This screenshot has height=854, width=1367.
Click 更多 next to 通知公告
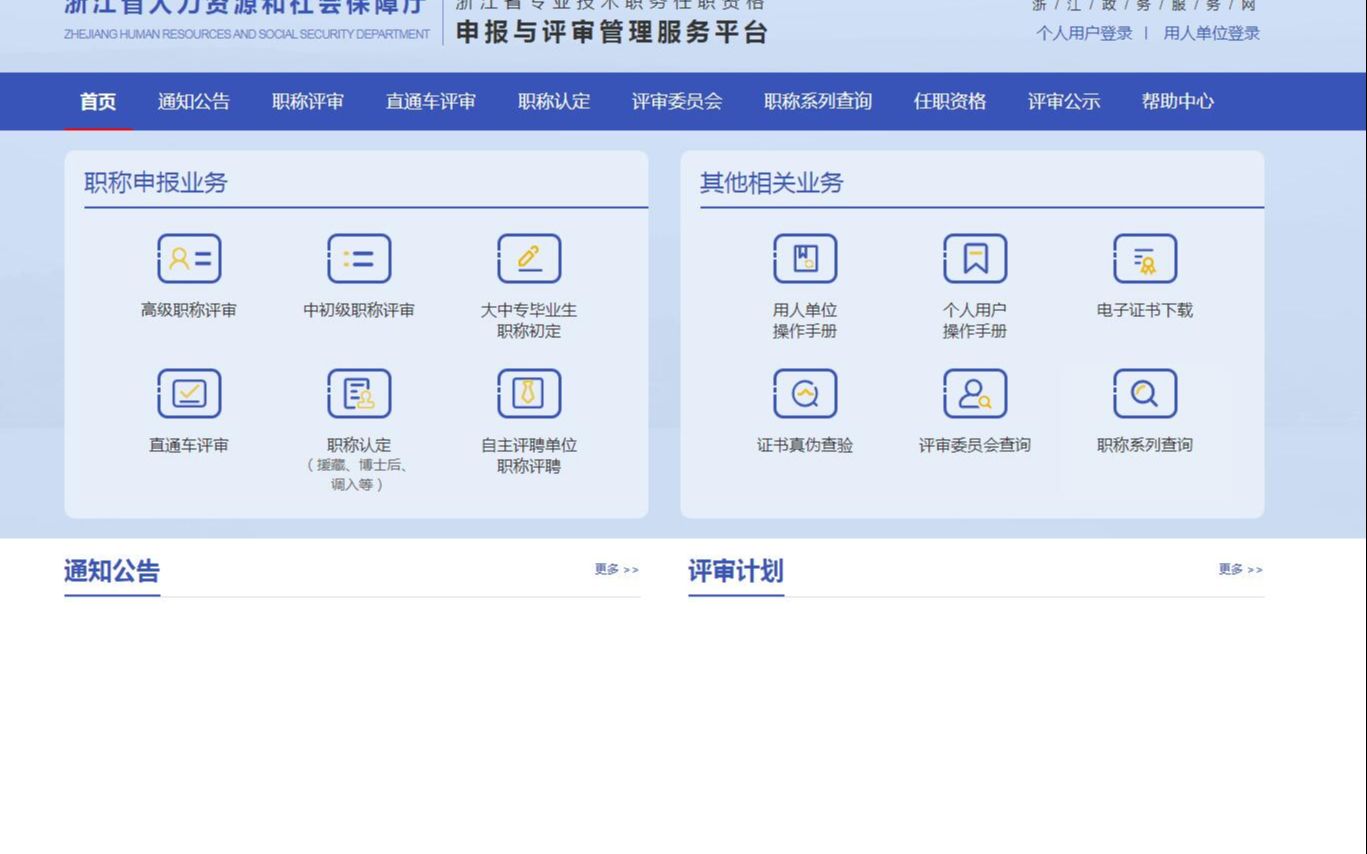[x=617, y=569]
